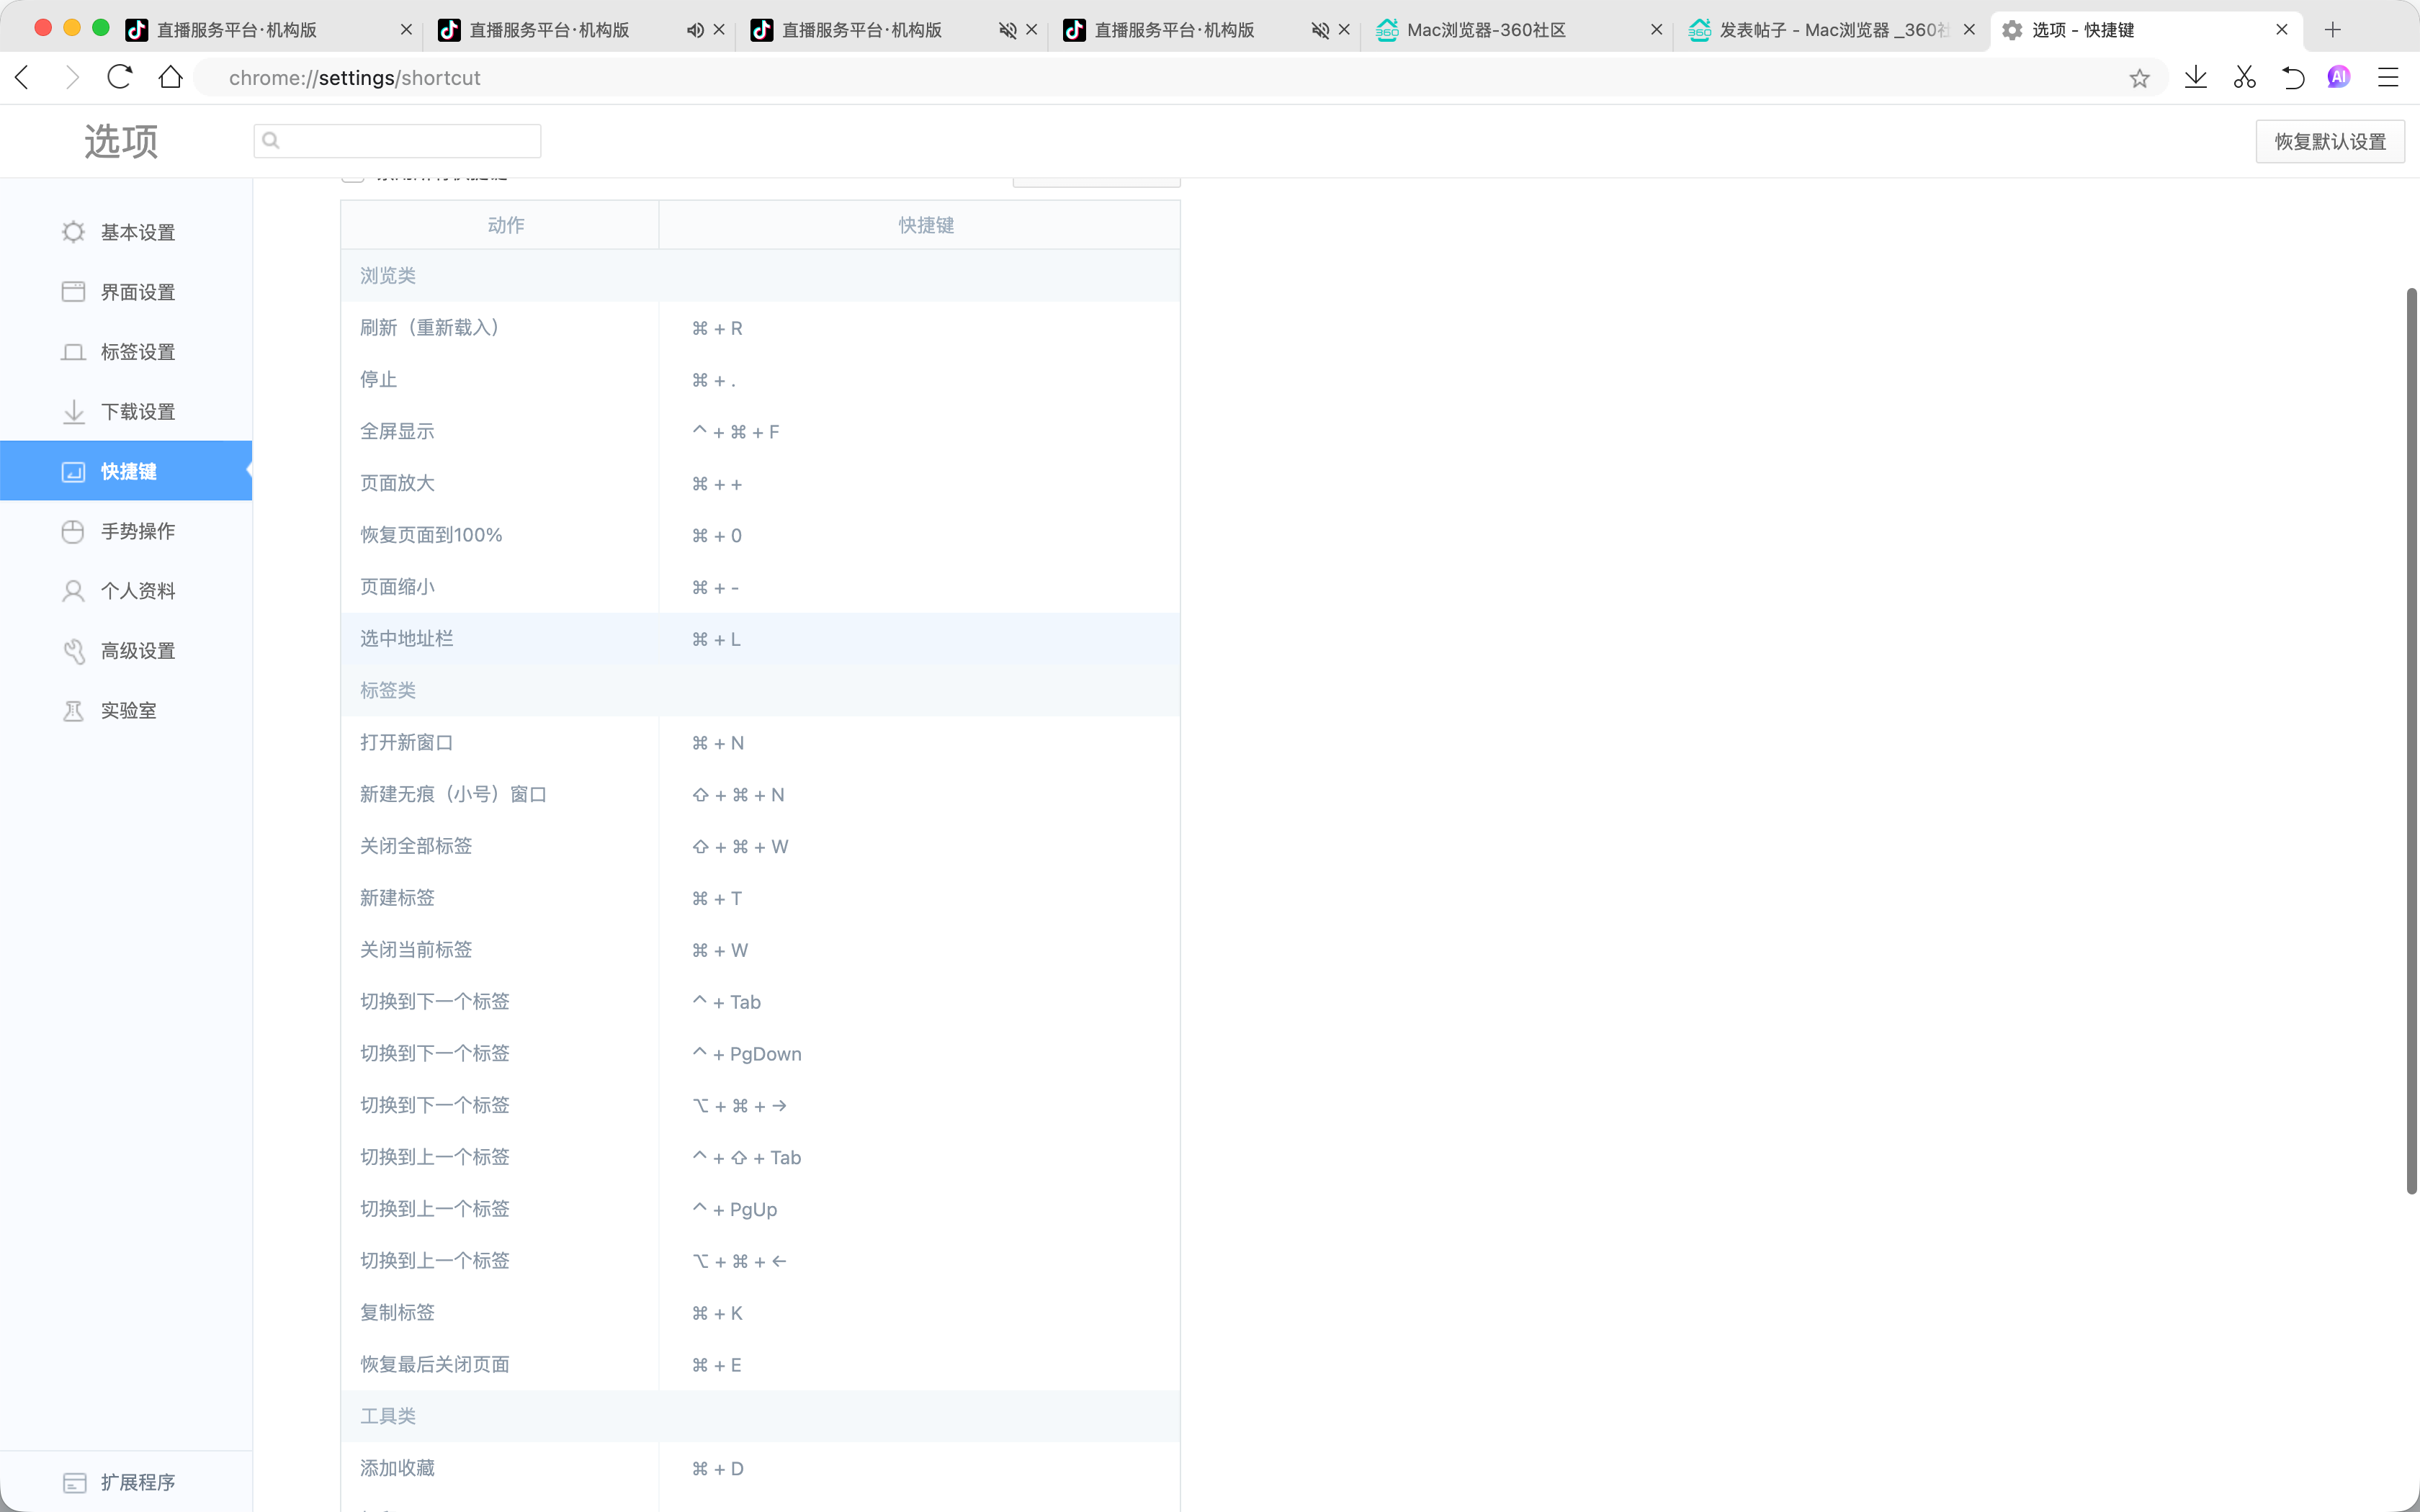This screenshot has width=2420, height=1512.
Task: Click the 恢复最后关闭页面 action label
Action: 435,1365
